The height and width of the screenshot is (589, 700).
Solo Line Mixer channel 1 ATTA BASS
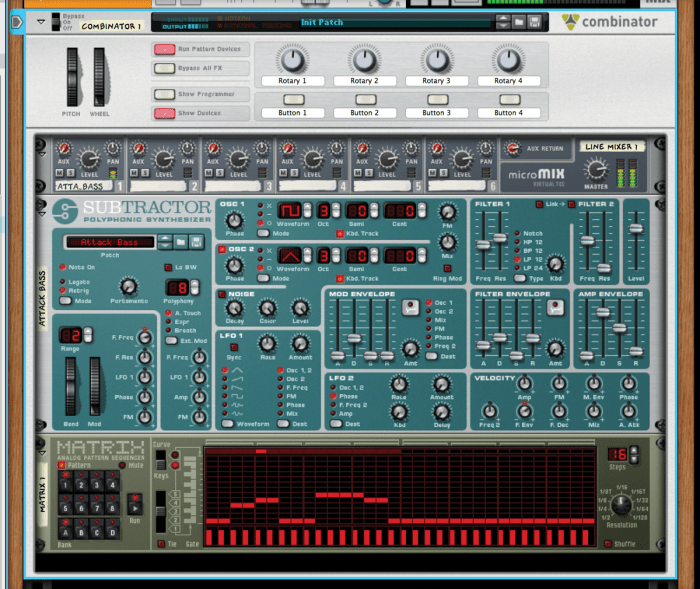point(71,173)
